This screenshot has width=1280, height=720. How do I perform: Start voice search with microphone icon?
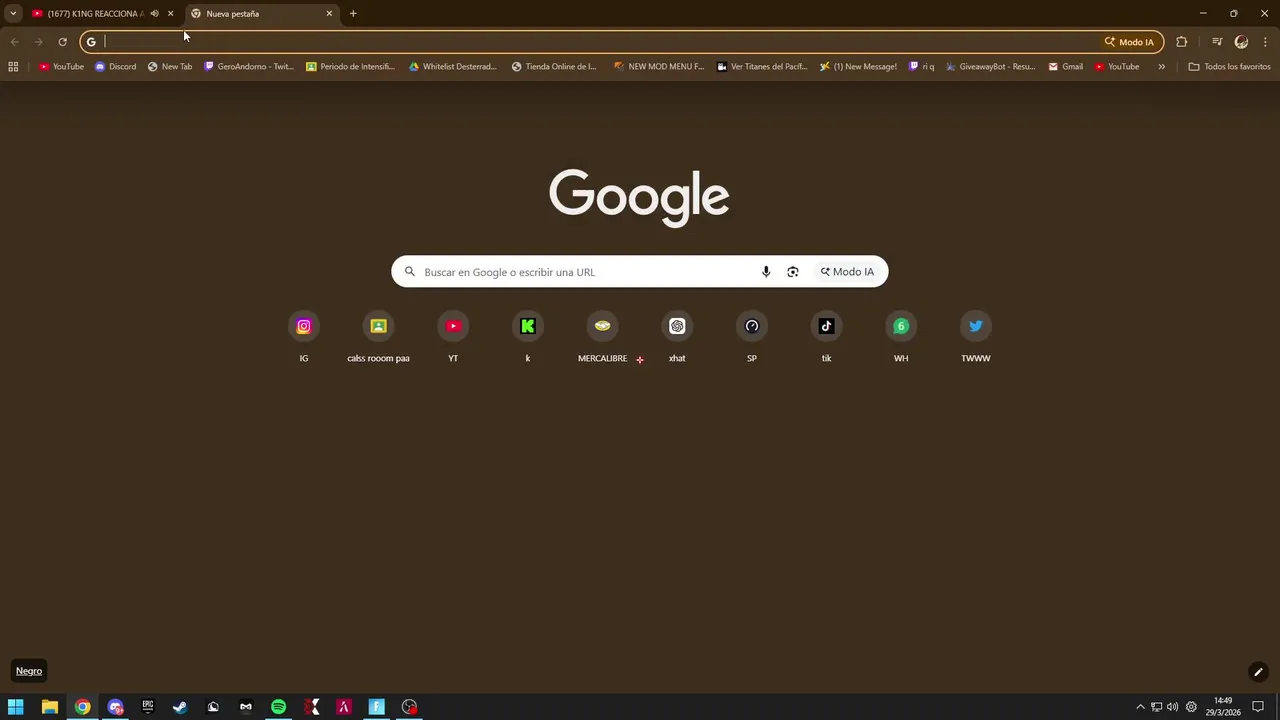tap(766, 272)
